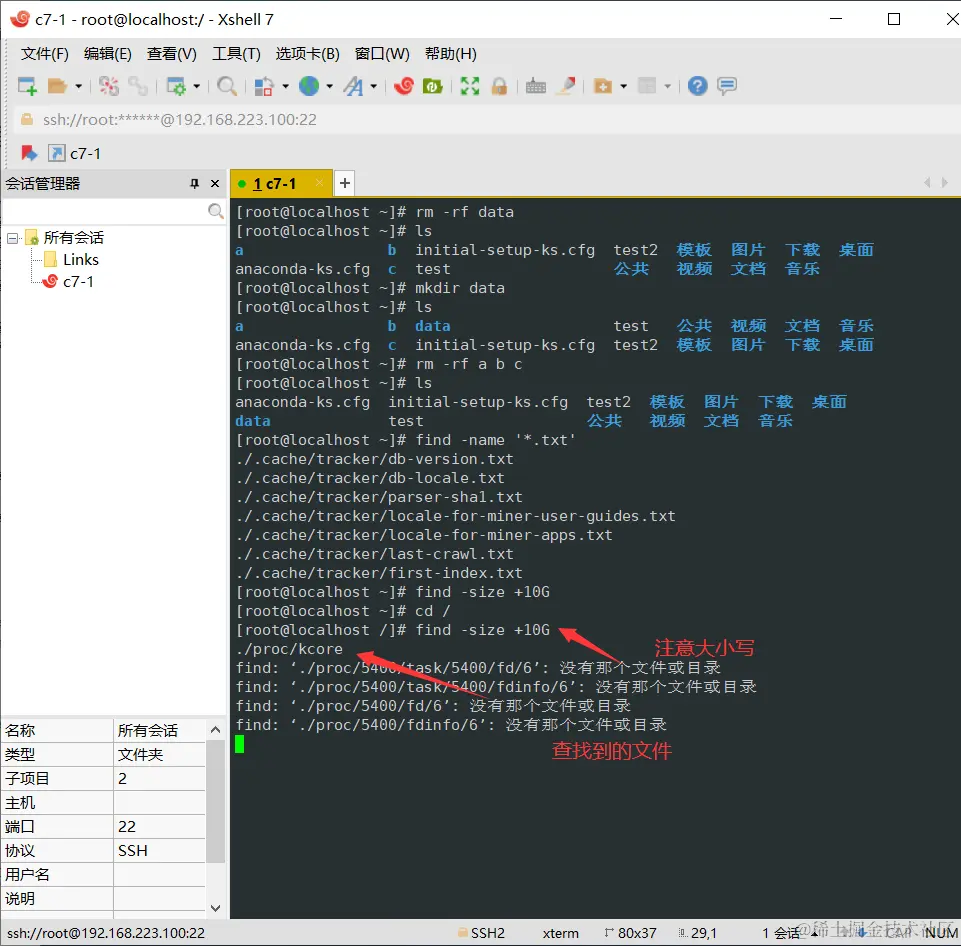Click the 协议 value SSH cell
The width and height of the screenshot is (961, 946).
[159, 850]
